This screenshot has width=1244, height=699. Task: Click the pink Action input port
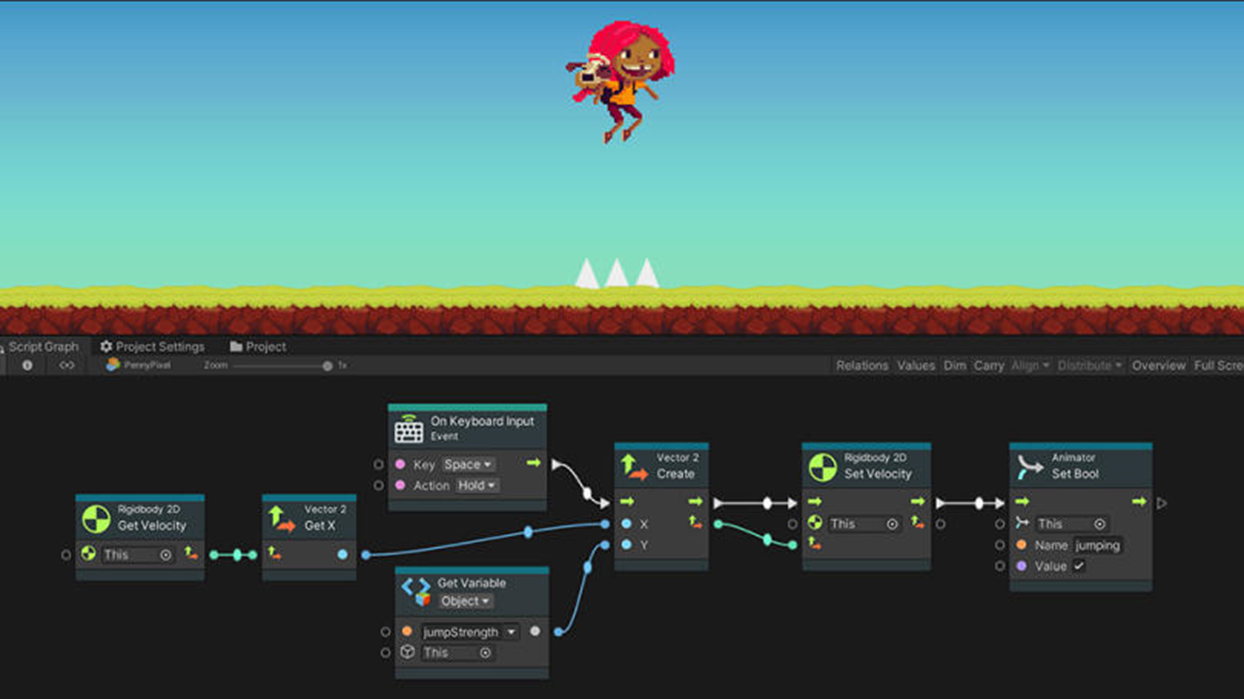(x=400, y=485)
